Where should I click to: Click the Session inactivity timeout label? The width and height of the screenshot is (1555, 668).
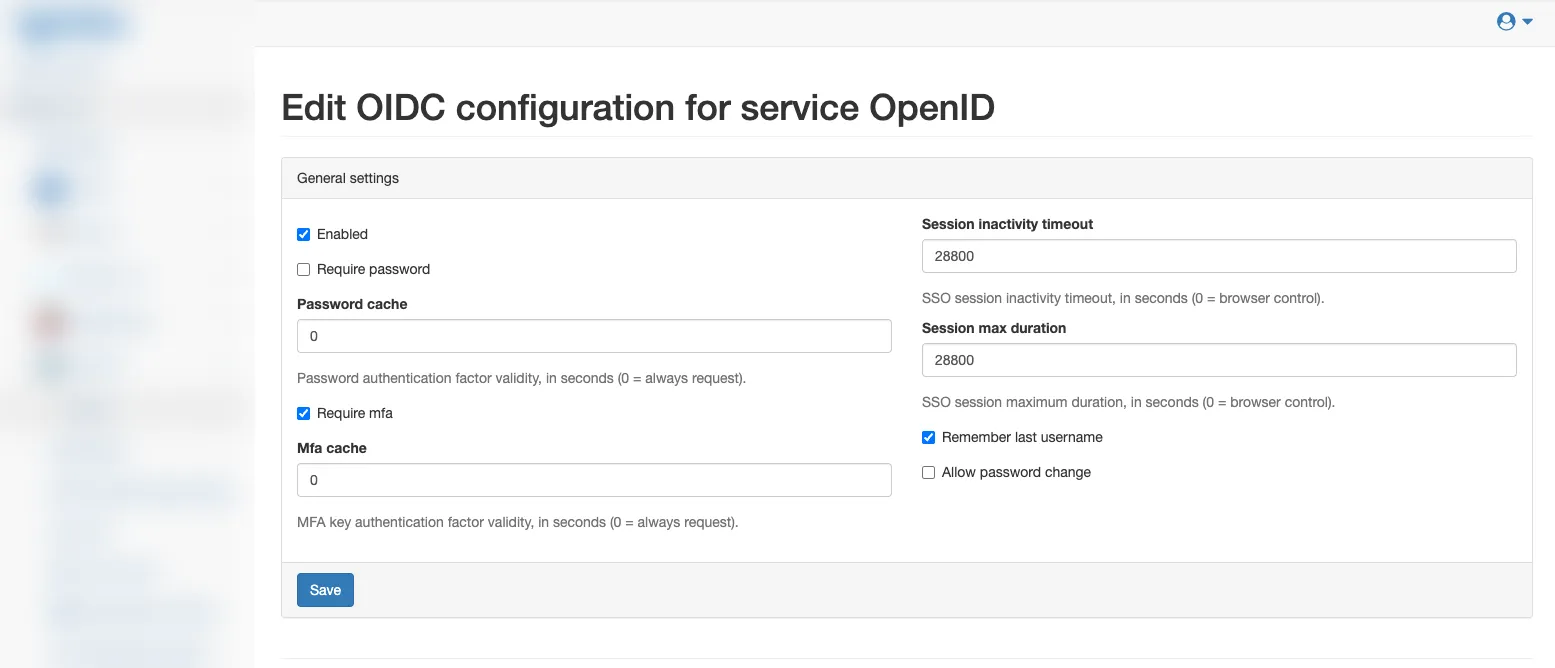(1007, 224)
